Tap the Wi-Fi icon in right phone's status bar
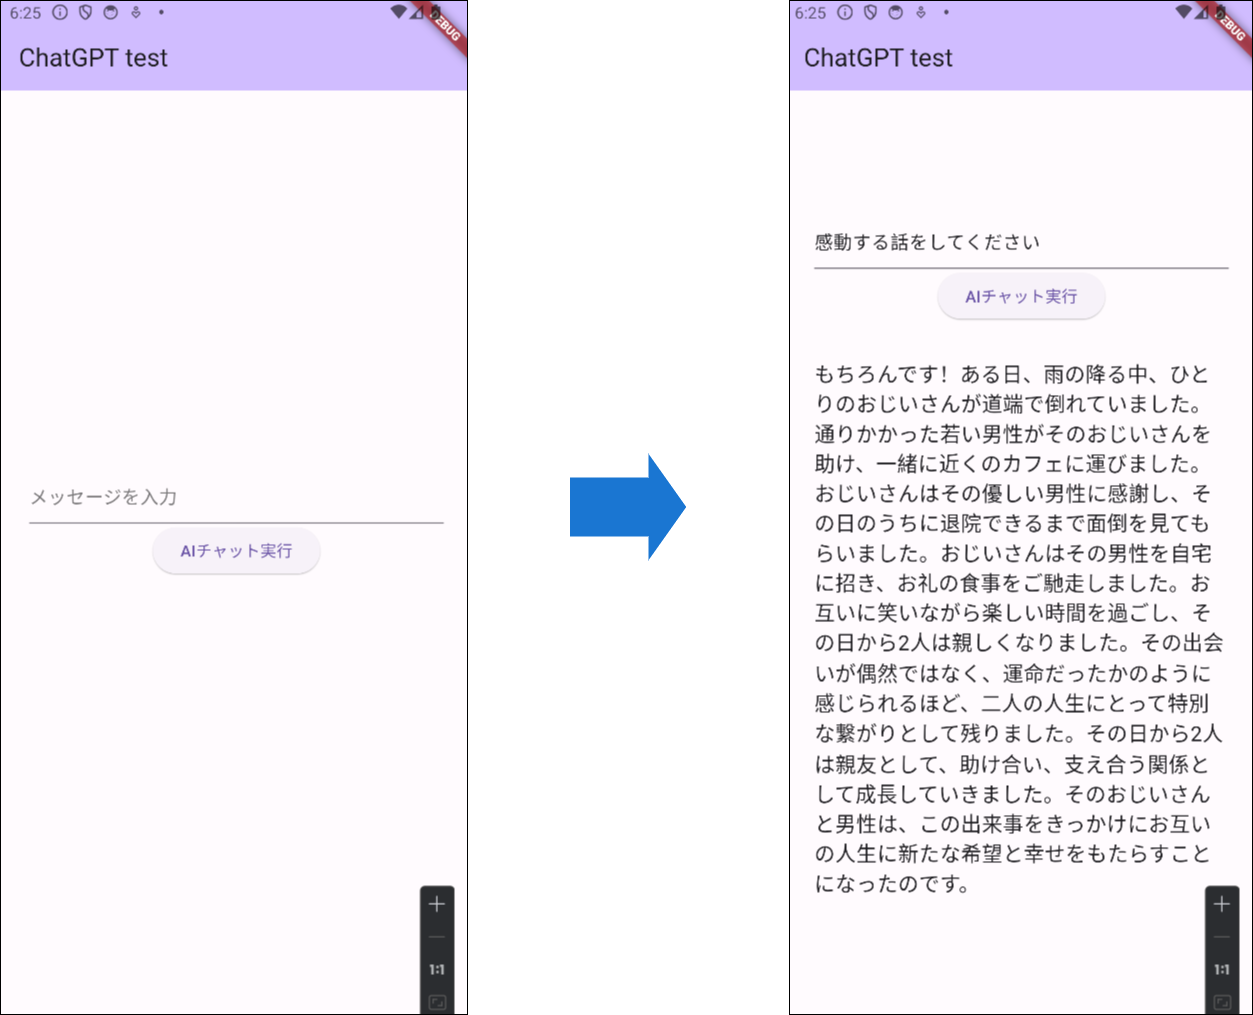The width and height of the screenshot is (1253, 1015). click(1183, 12)
